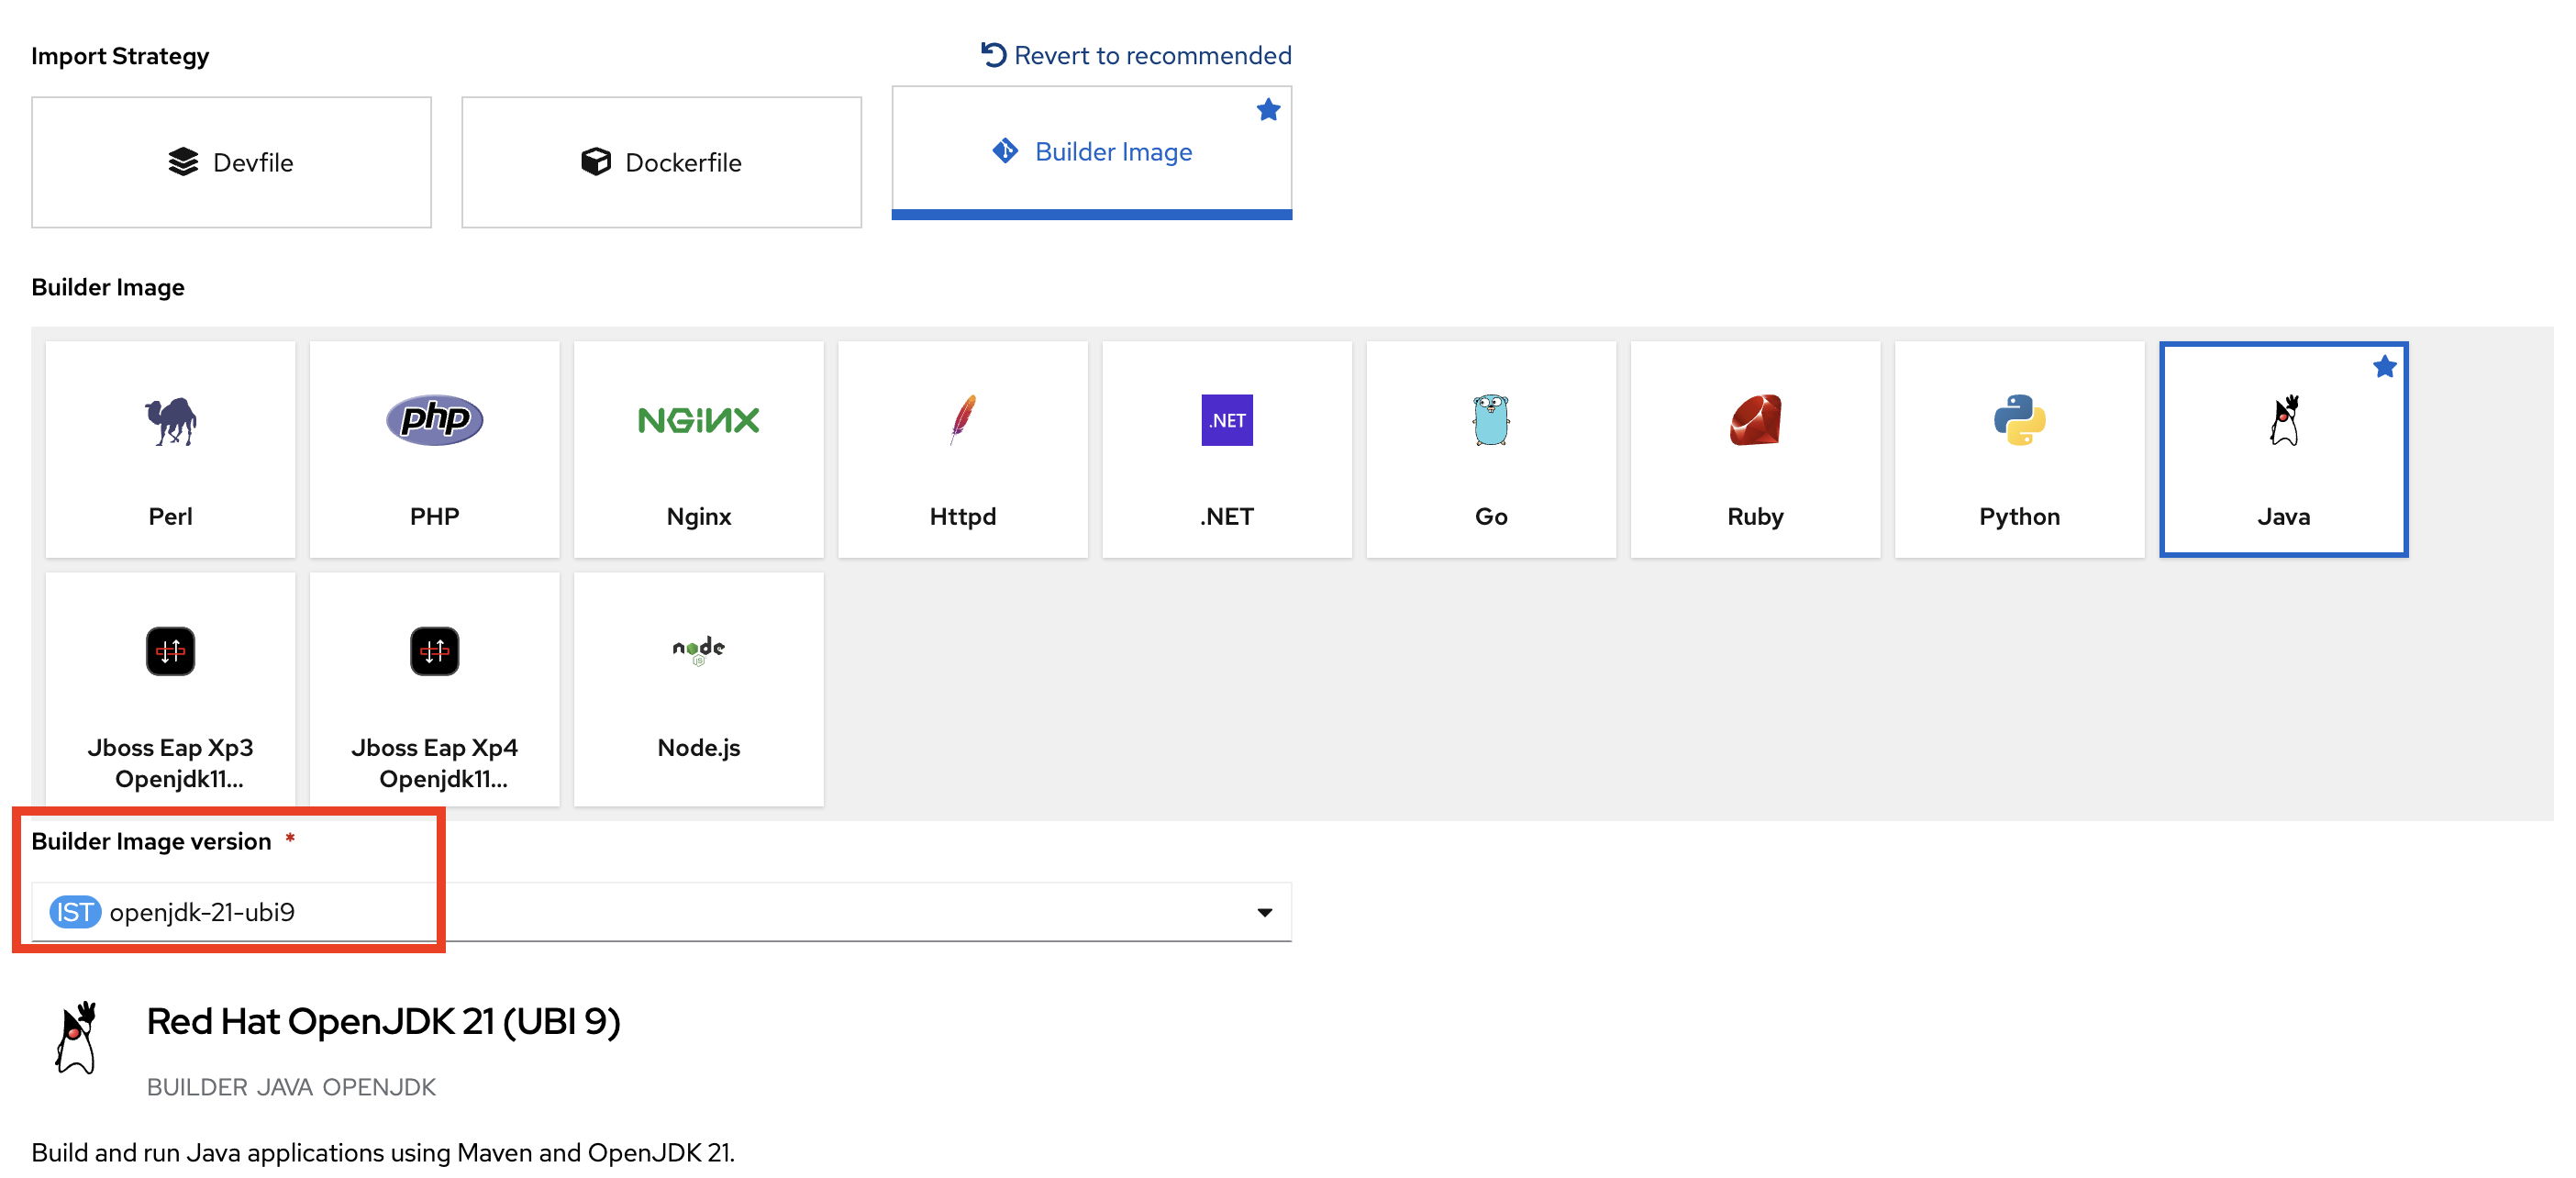This screenshot has width=2576, height=1178.
Task: Click the Ruby label
Action: pos(1755,517)
